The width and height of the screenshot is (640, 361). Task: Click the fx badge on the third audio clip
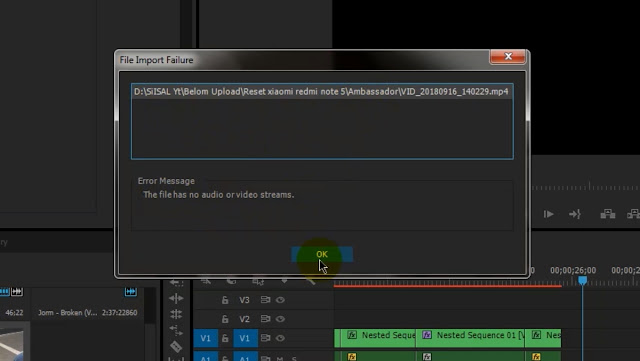(x=536, y=357)
